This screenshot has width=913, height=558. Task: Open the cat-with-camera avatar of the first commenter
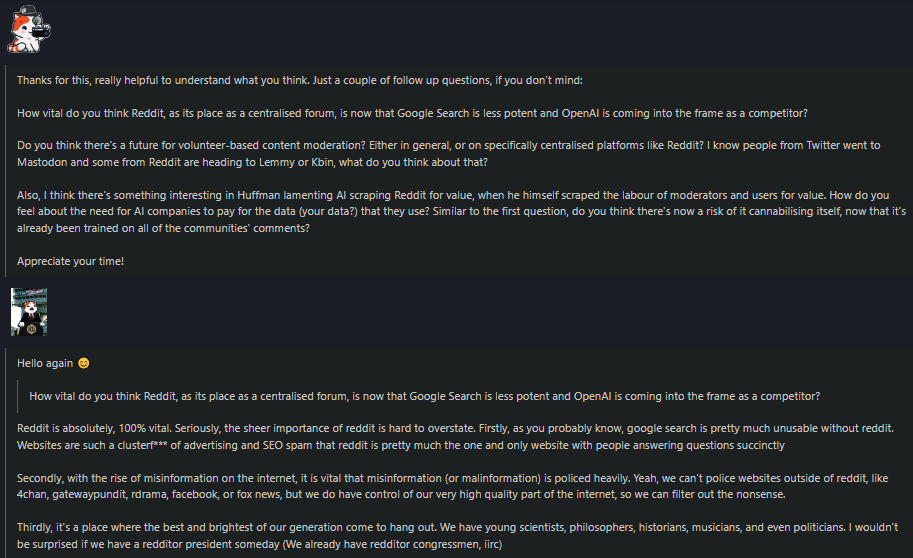(29, 29)
